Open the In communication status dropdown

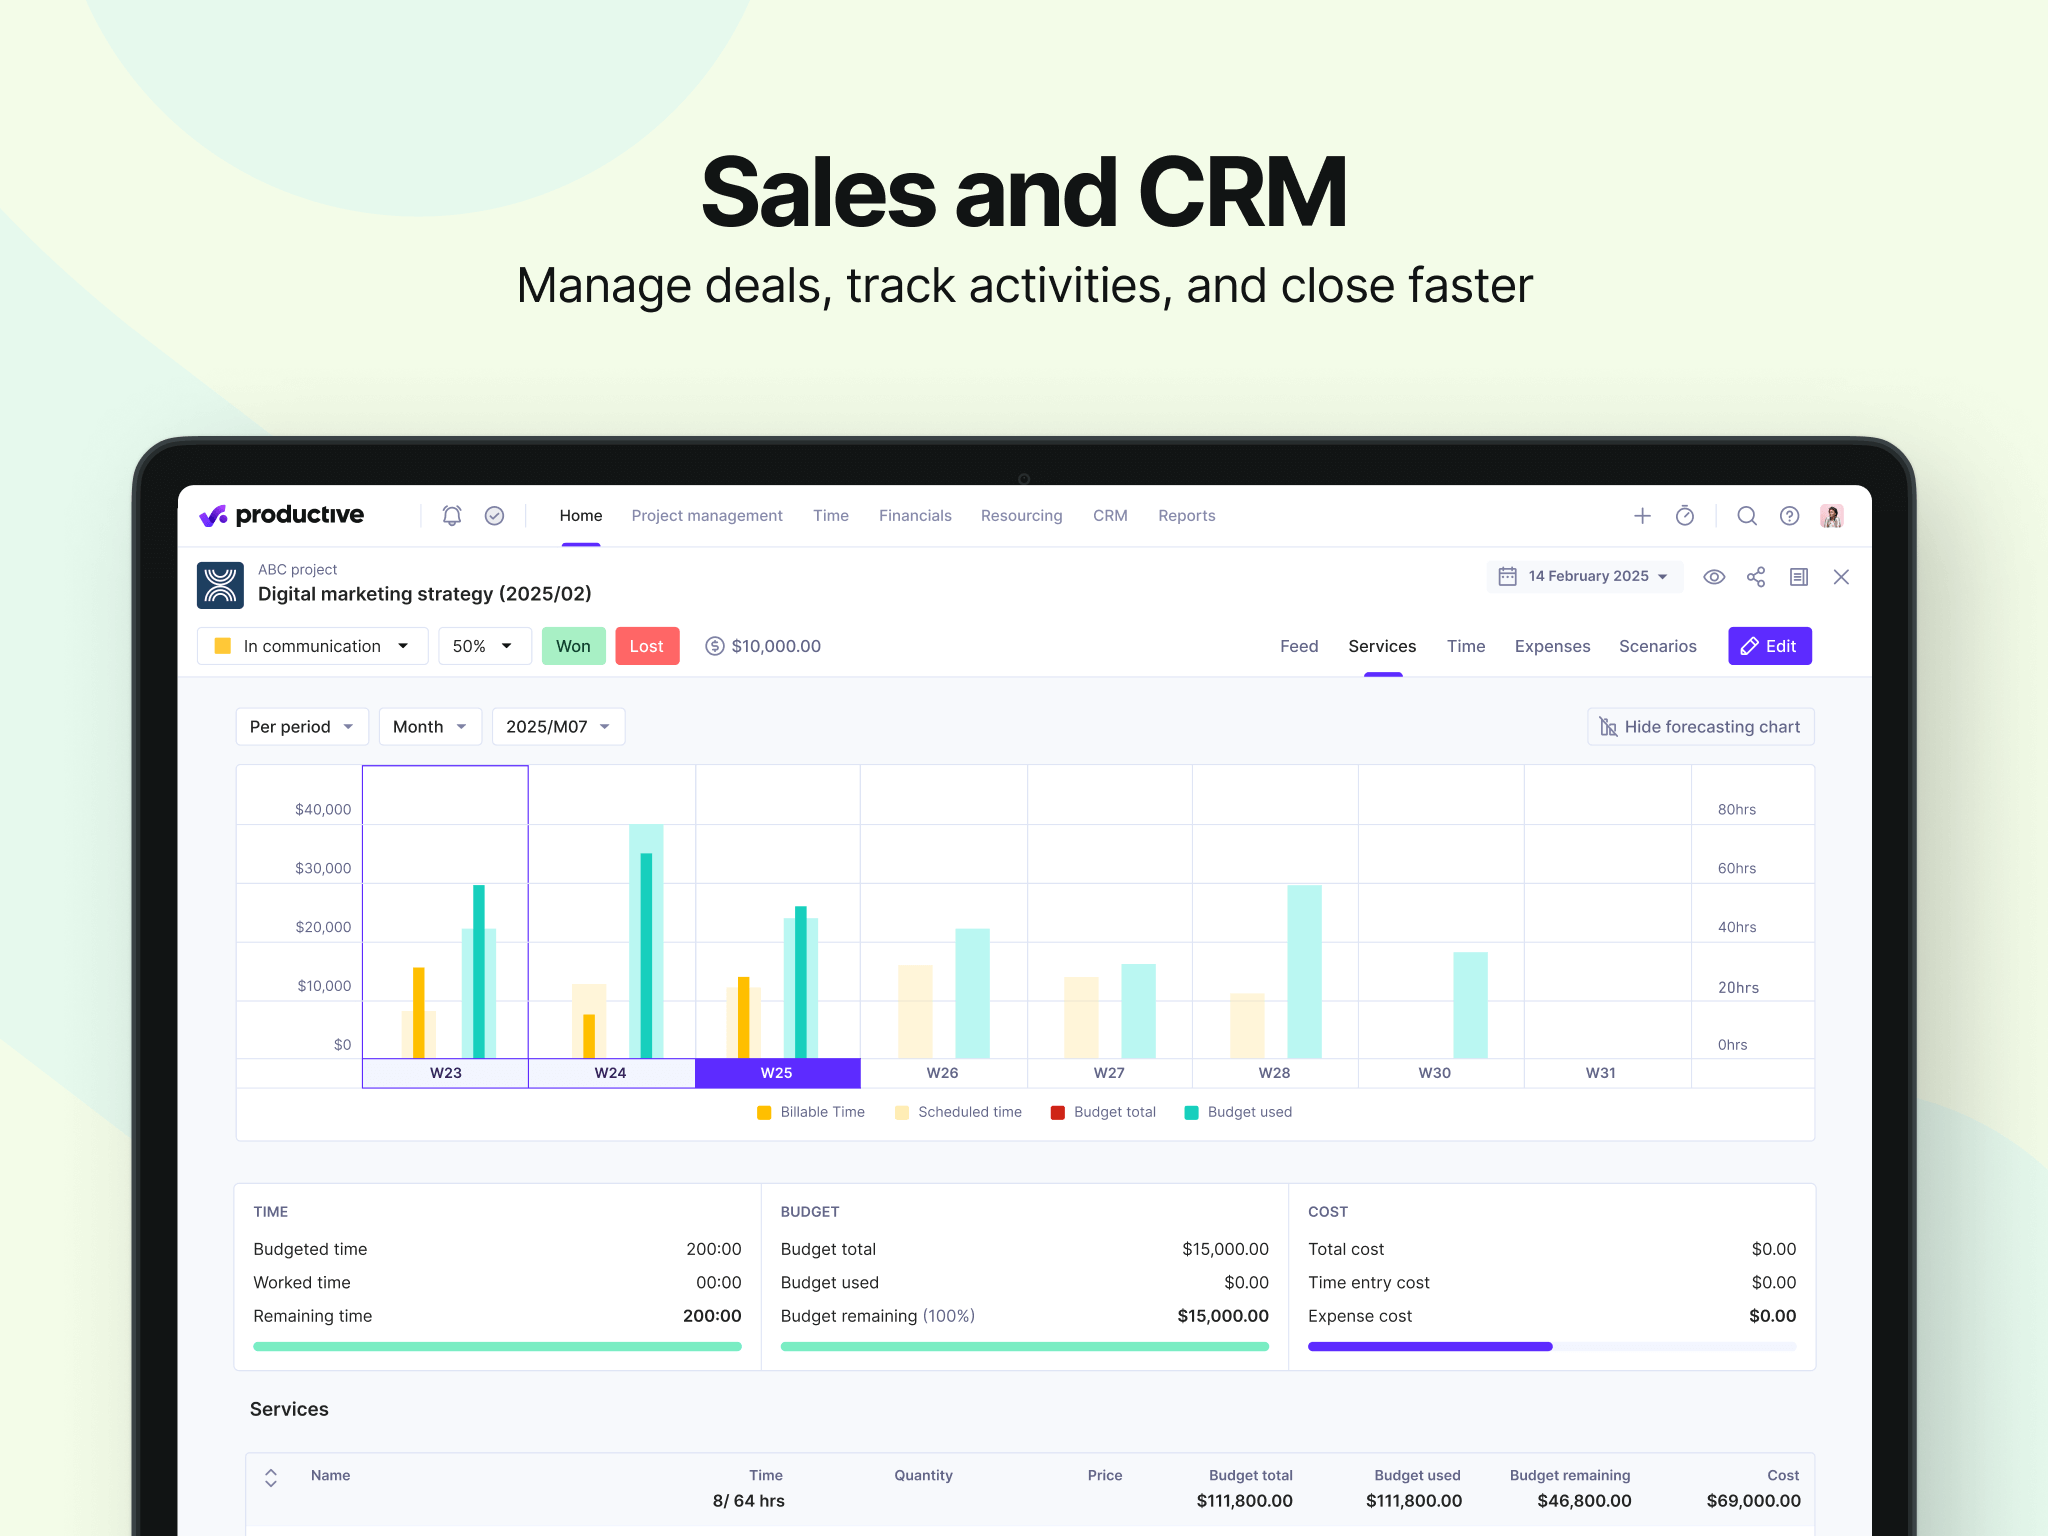[x=313, y=646]
